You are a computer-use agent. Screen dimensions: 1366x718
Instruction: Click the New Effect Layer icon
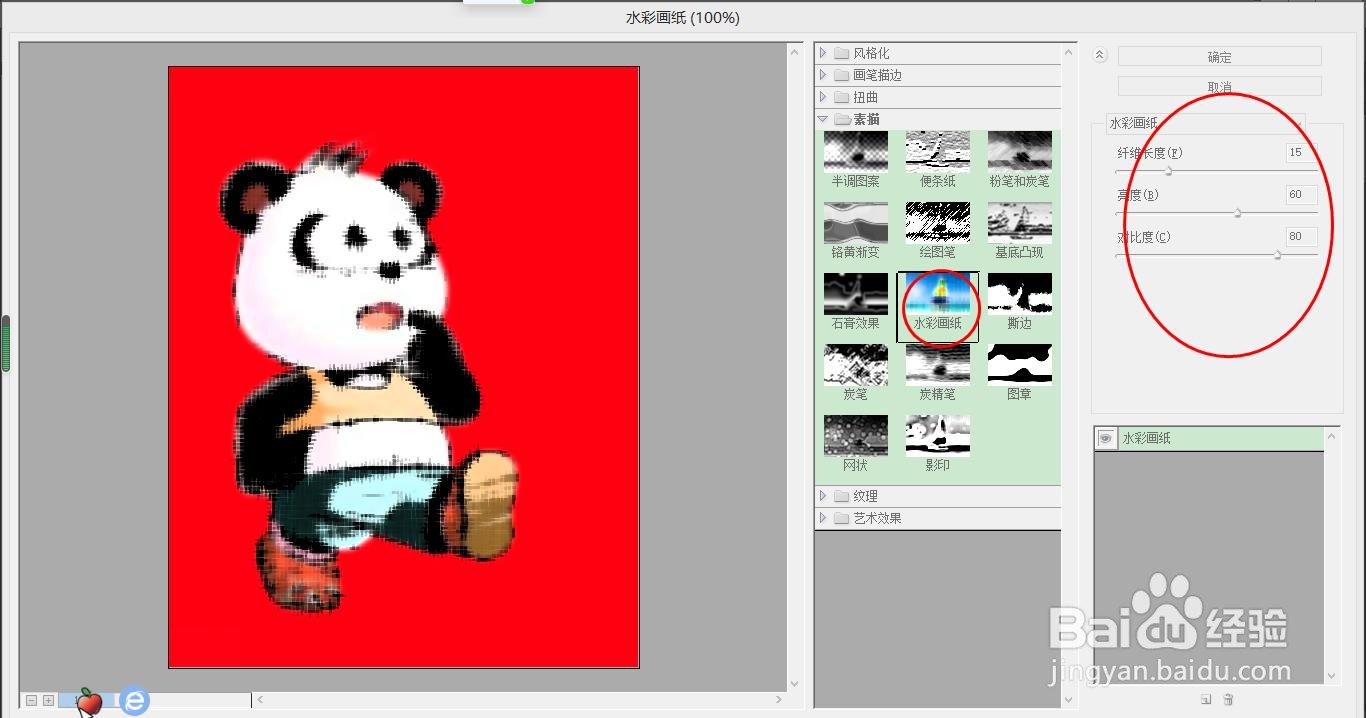point(1206,699)
